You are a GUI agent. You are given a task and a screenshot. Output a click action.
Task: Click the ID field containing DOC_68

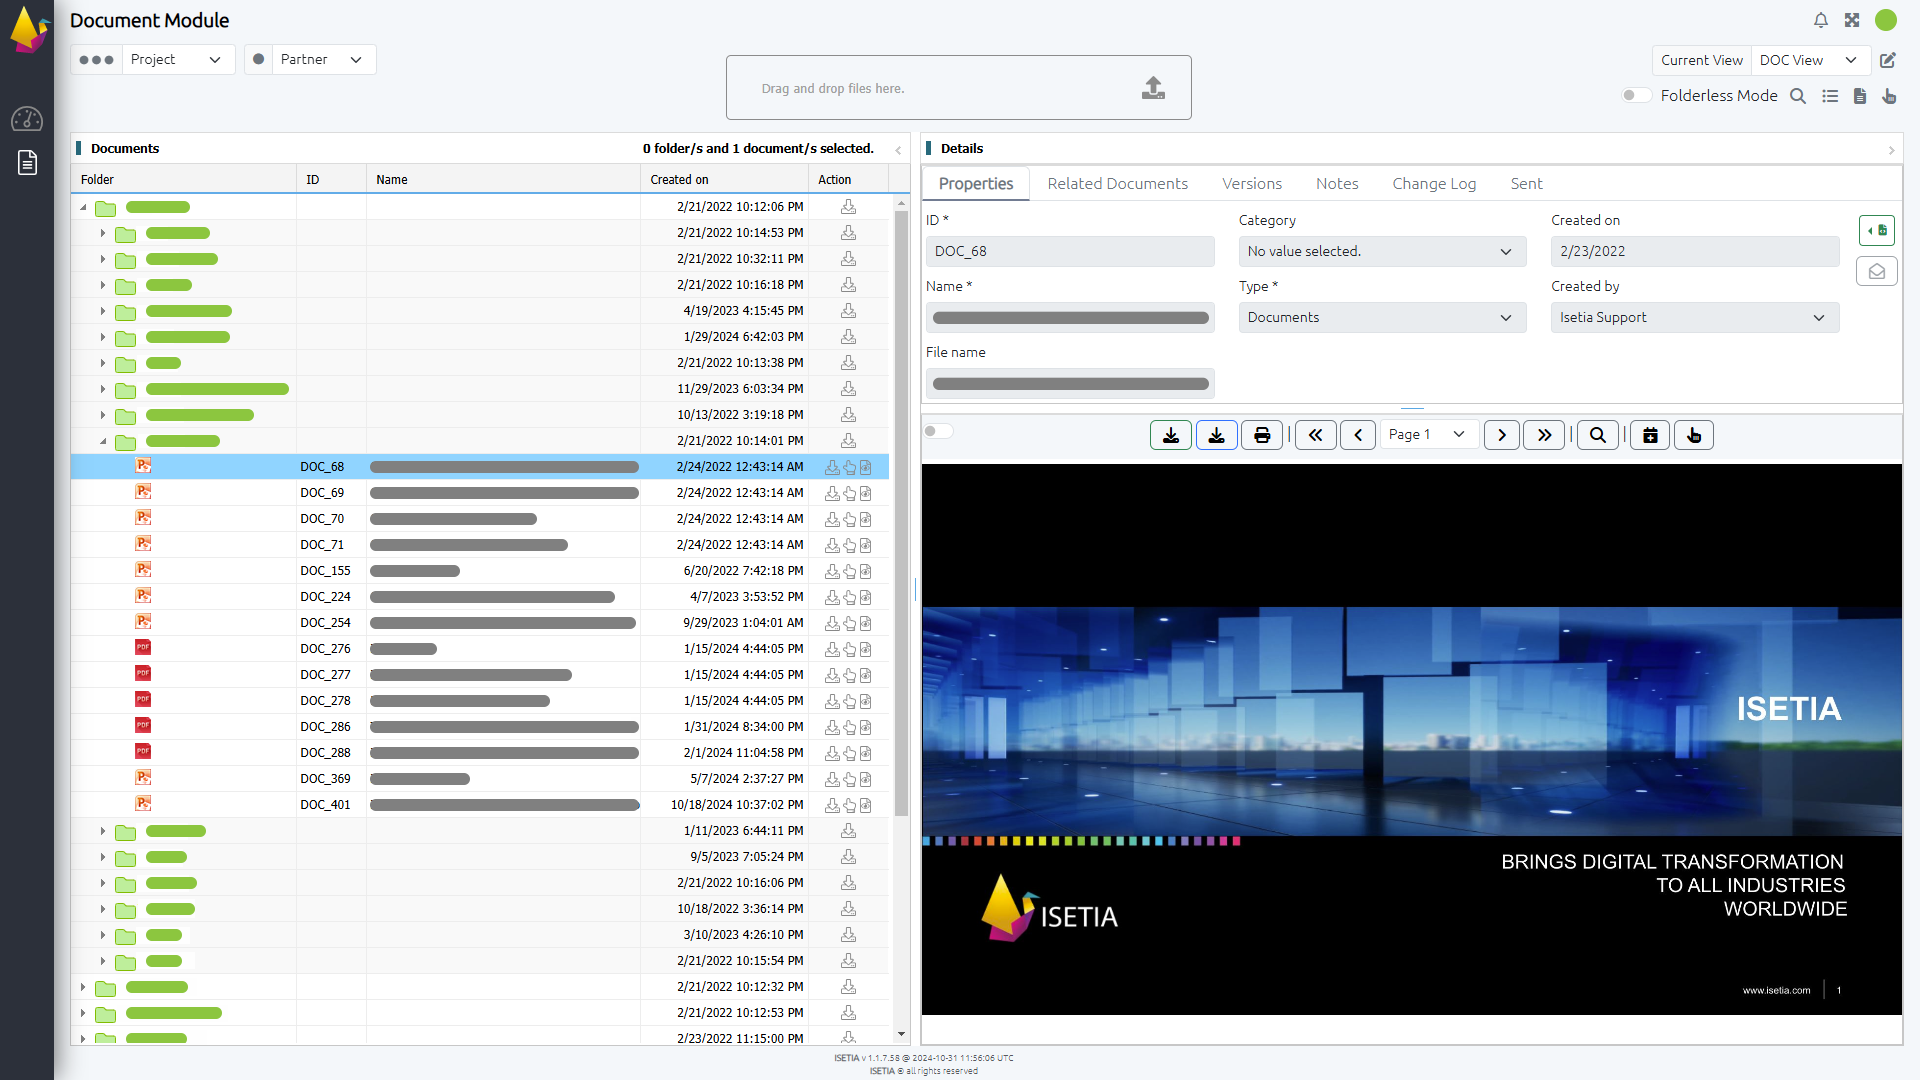1070,251
